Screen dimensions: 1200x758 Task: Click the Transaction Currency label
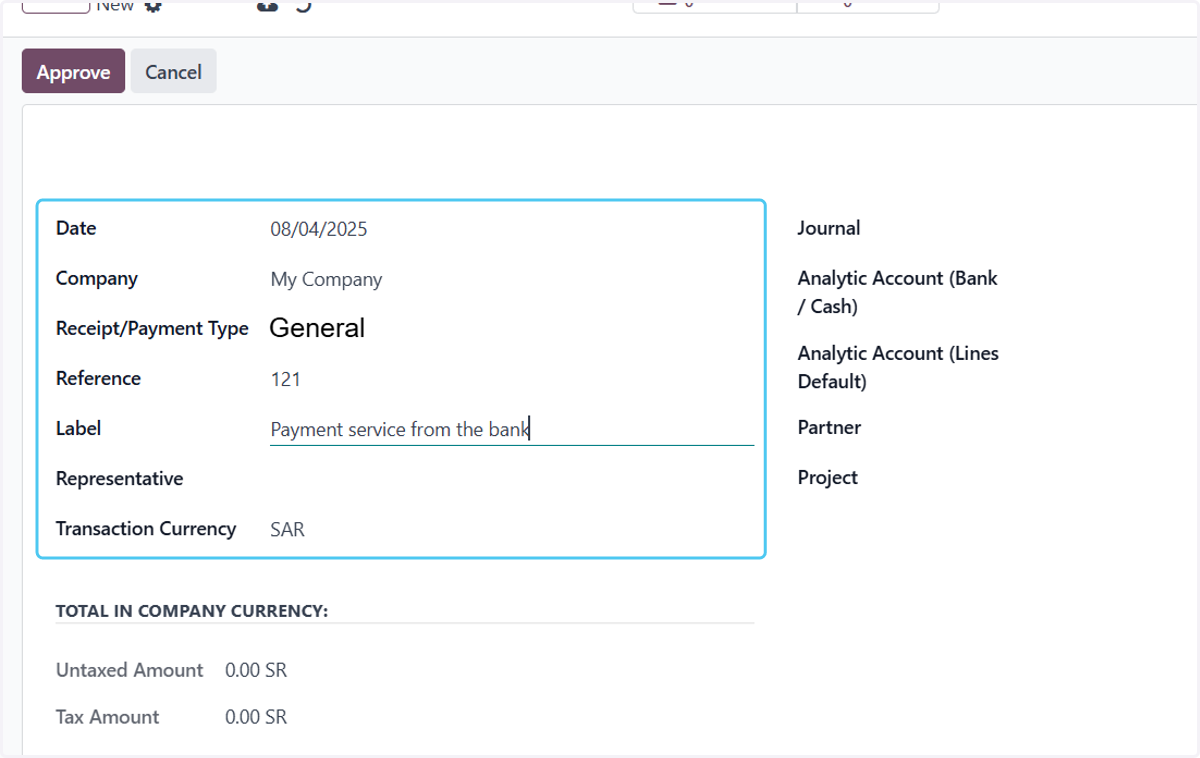pyautogui.click(x=146, y=528)
